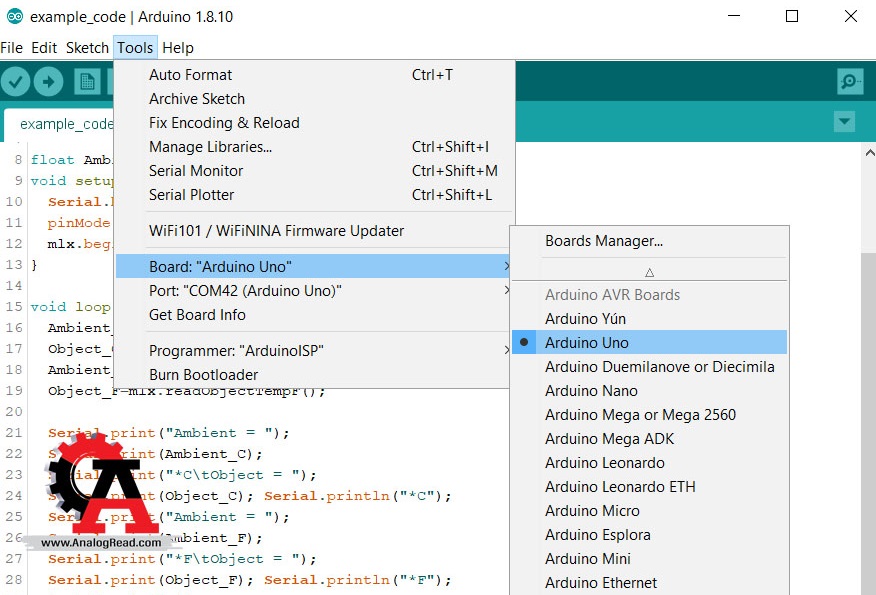876x595 pixels.
Task: Open WiFi101 / WiFiNINA Firmware Updater
Action: point(313,231)
